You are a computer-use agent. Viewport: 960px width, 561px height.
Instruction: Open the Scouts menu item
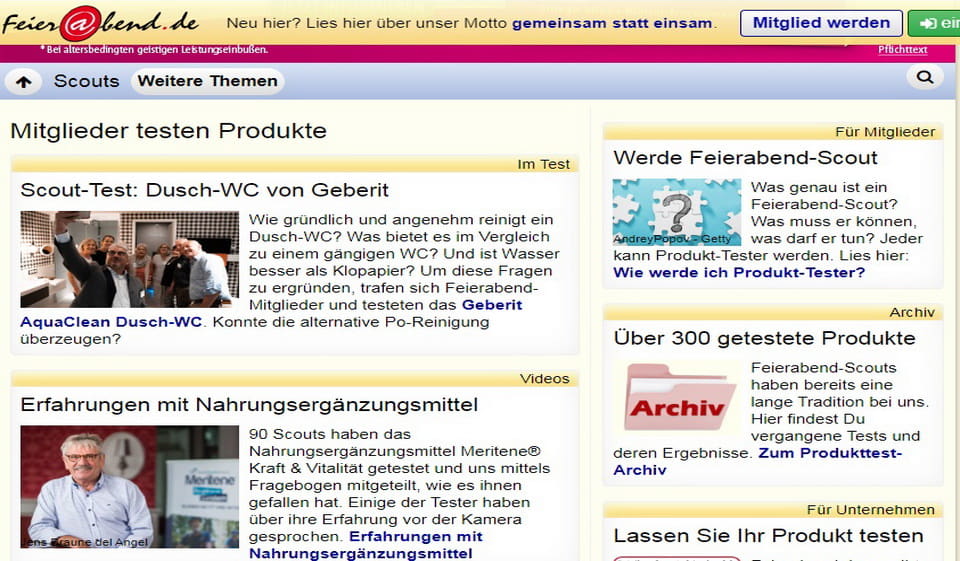click(86, 81)
